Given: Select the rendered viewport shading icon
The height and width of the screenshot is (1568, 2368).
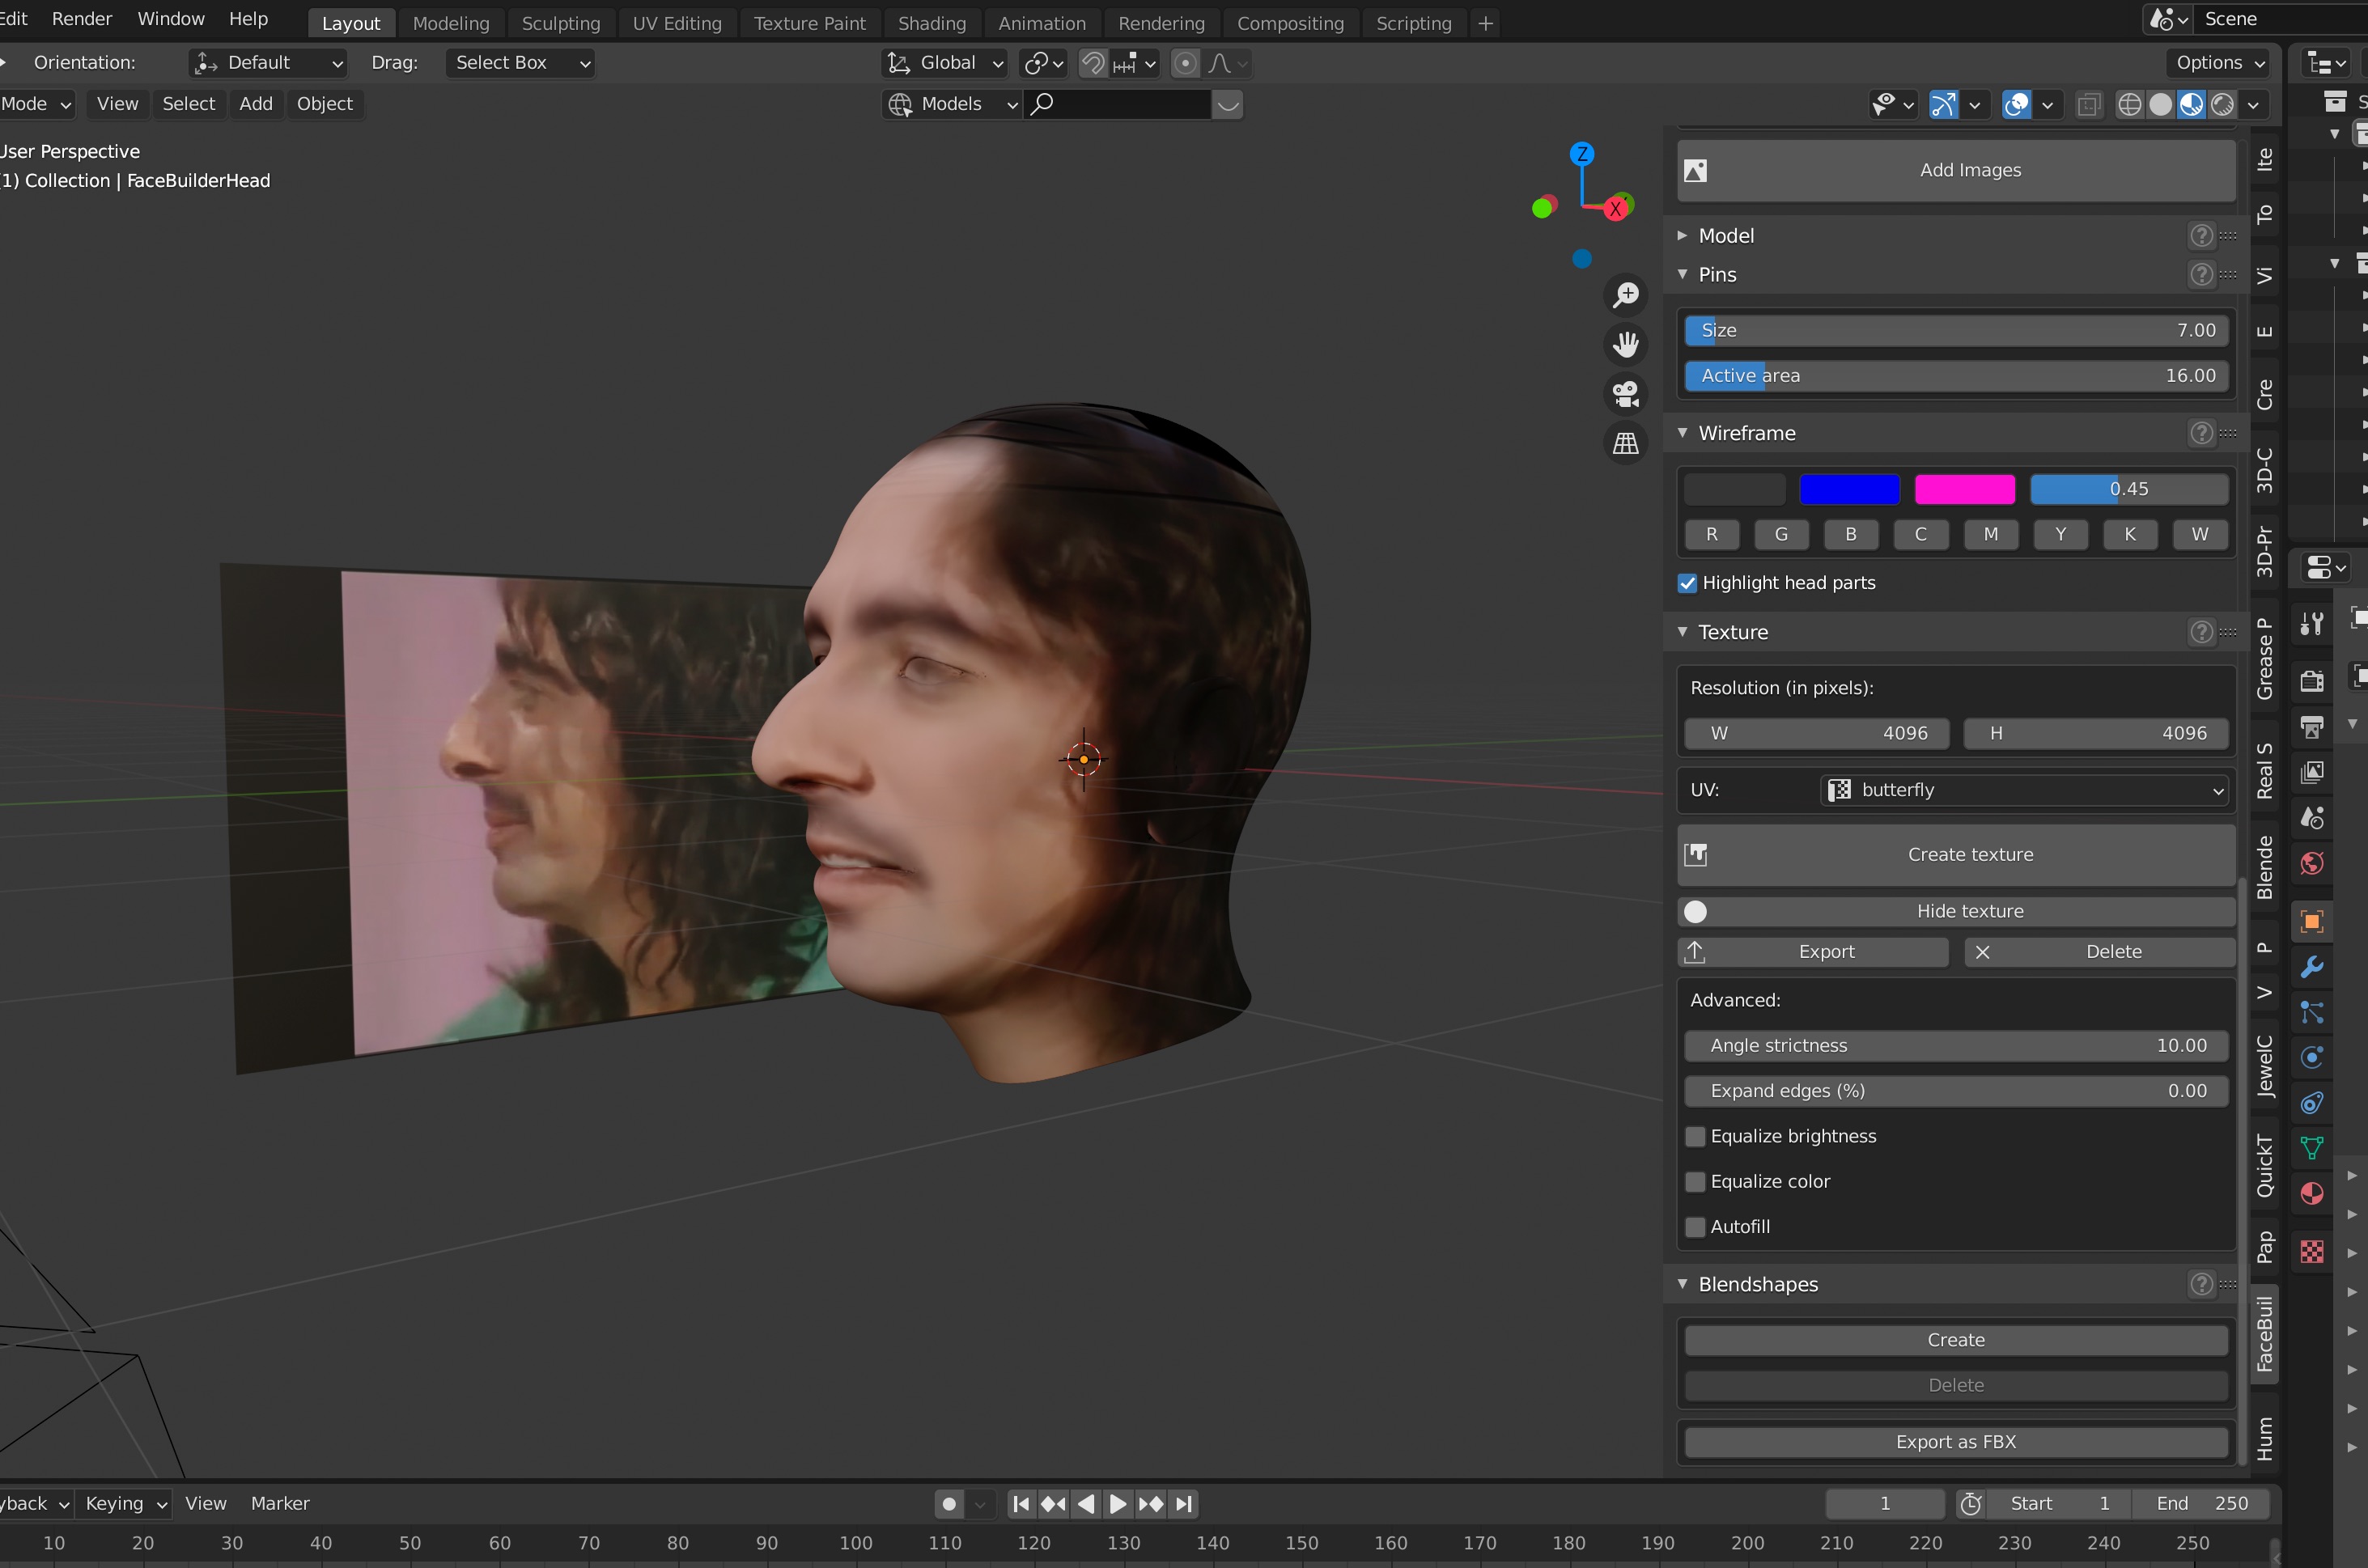Looking at the screenshot, I should (x=2222, y=104).
